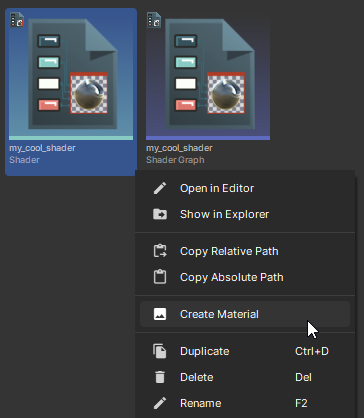This screenshot has height=418, width=364.
Task: Select the my_cool_shader Shader thumbnail
Action: point(71,74)
